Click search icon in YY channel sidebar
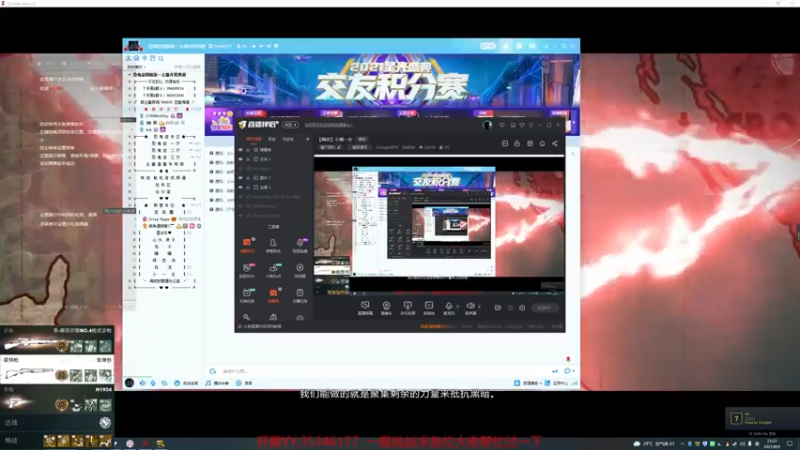The image size is (800, 450). click(x=161, y=58)
